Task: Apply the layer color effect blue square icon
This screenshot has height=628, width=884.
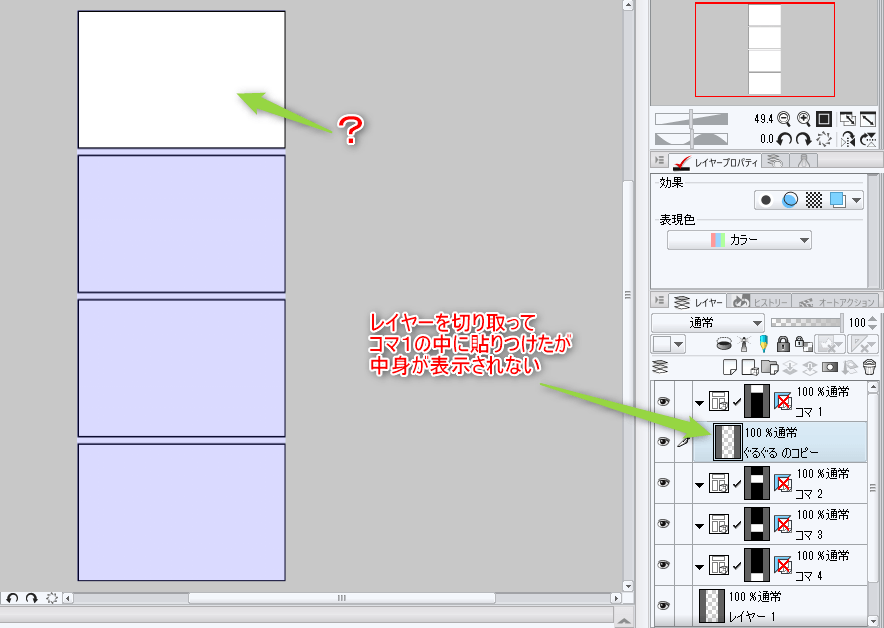Action: coord(837,200)
